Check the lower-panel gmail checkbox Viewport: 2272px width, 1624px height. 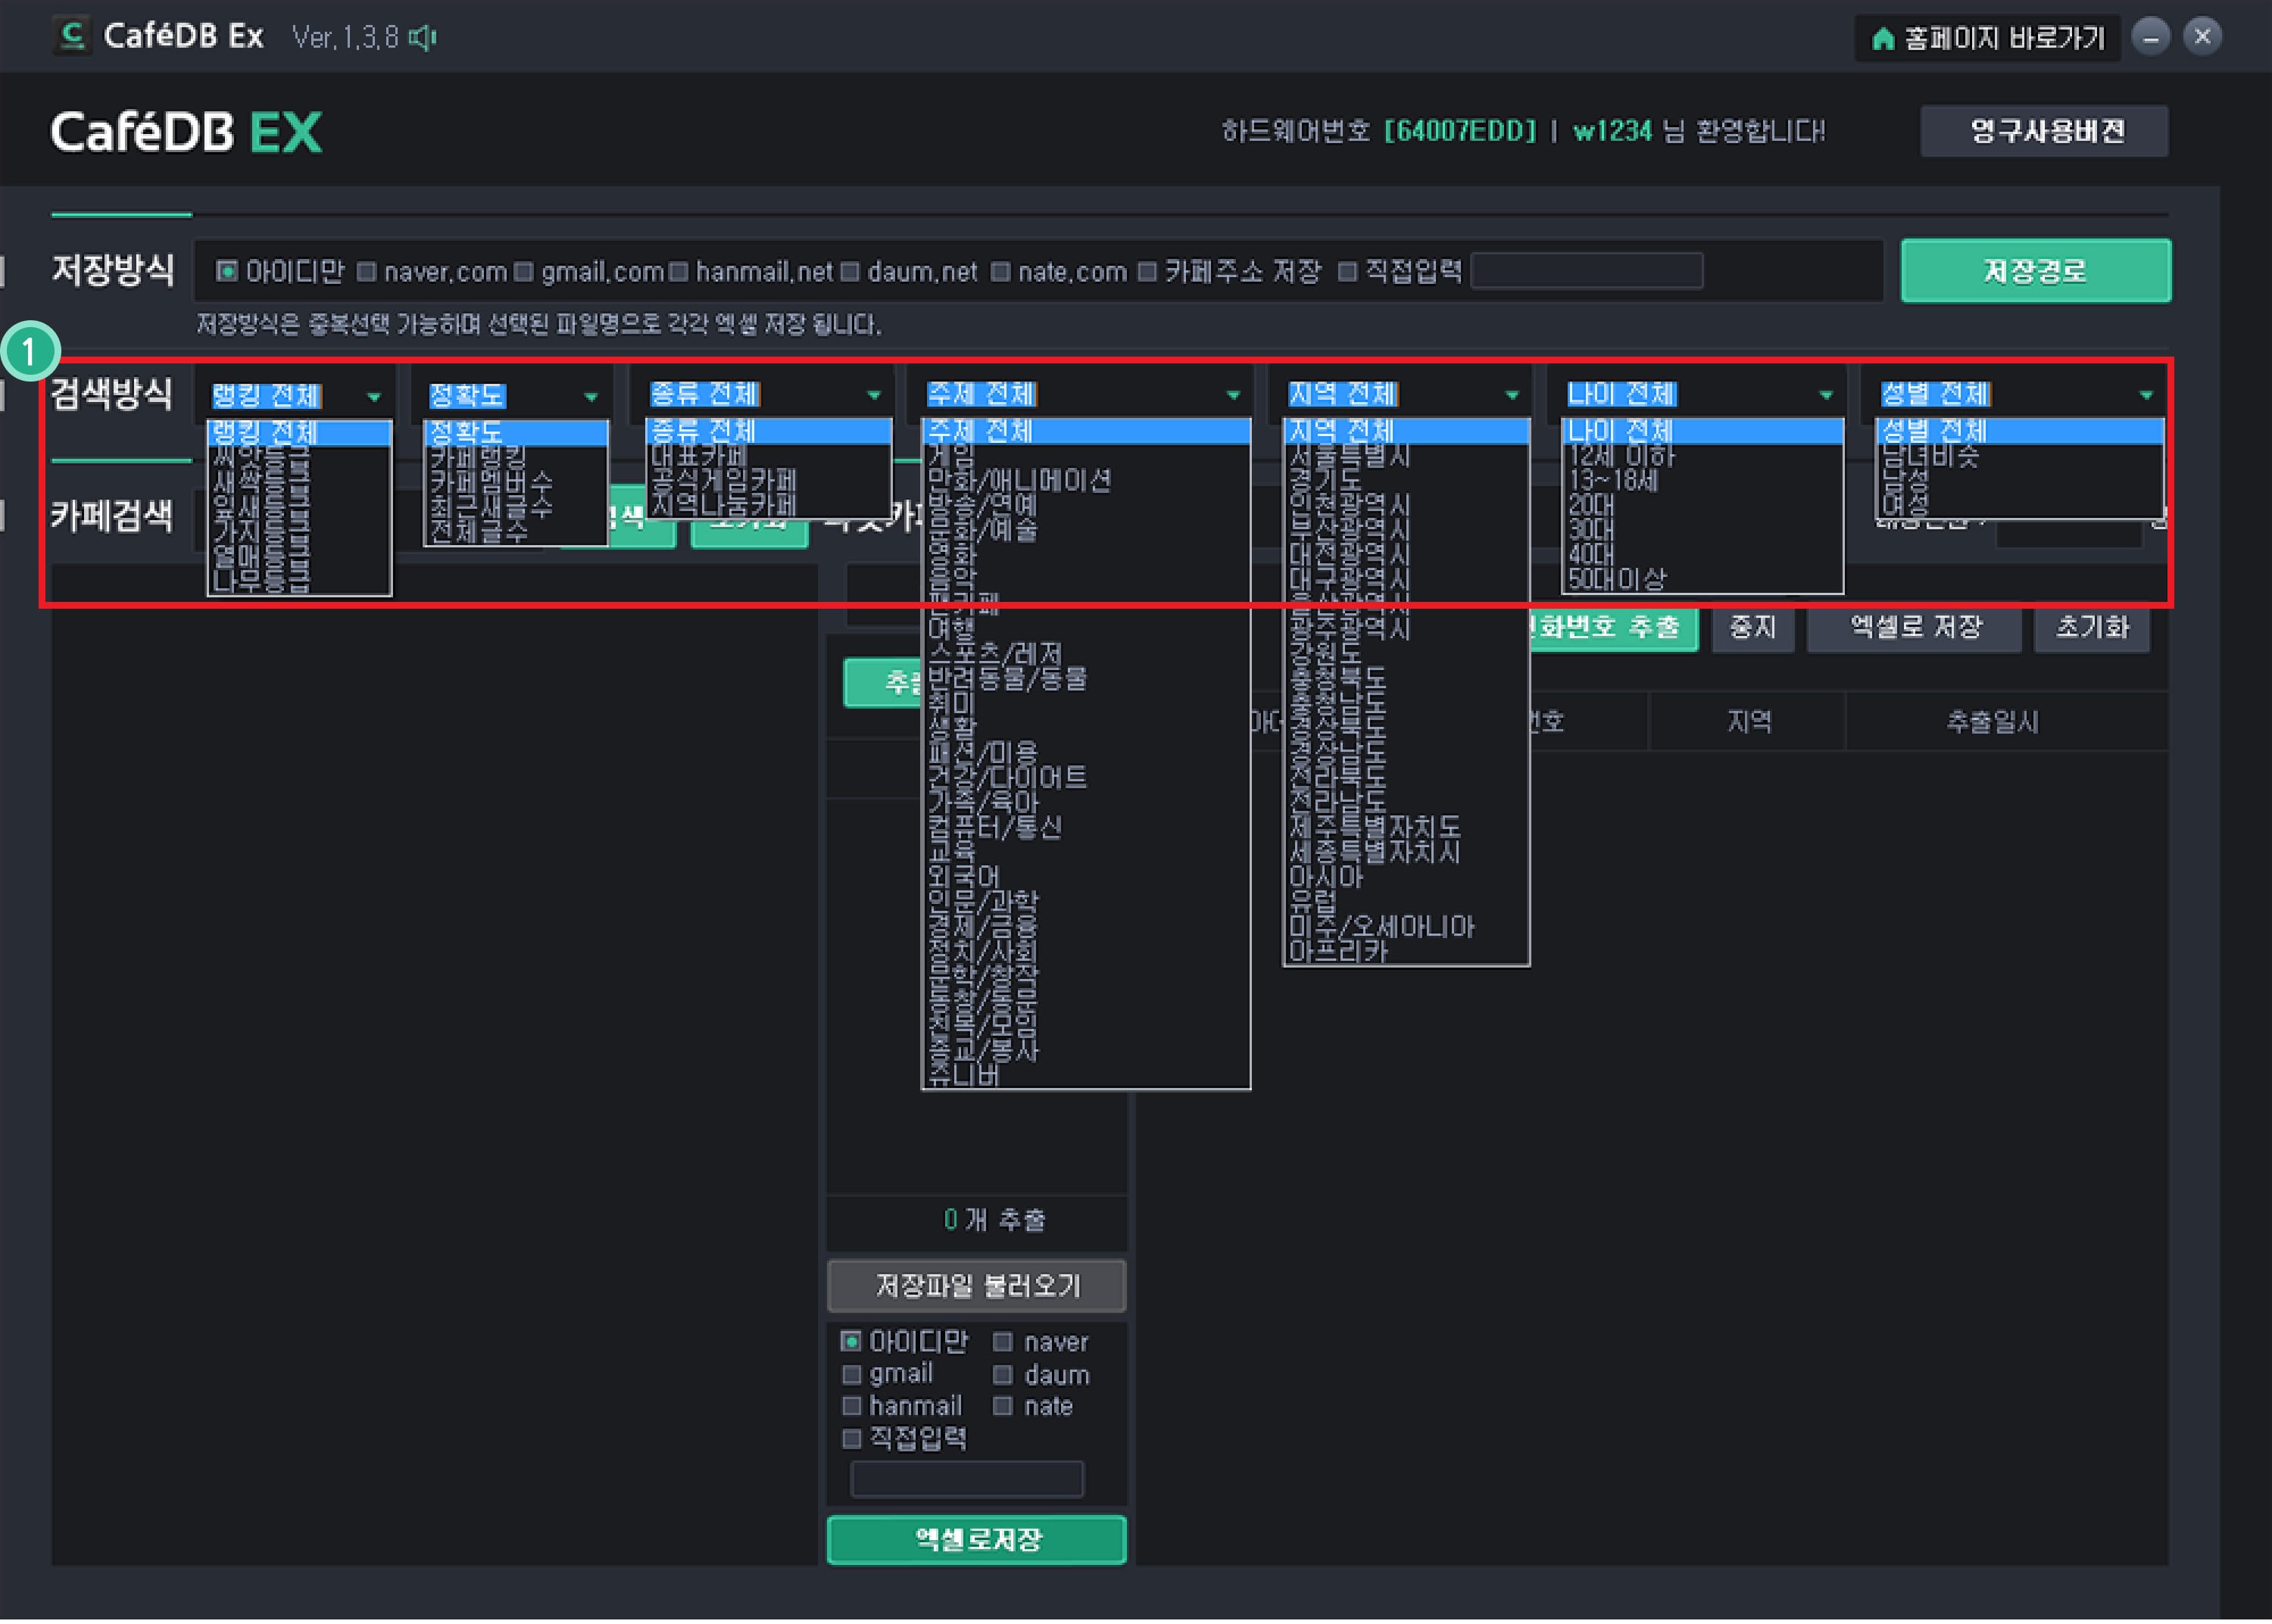[x=851, y=1374]
